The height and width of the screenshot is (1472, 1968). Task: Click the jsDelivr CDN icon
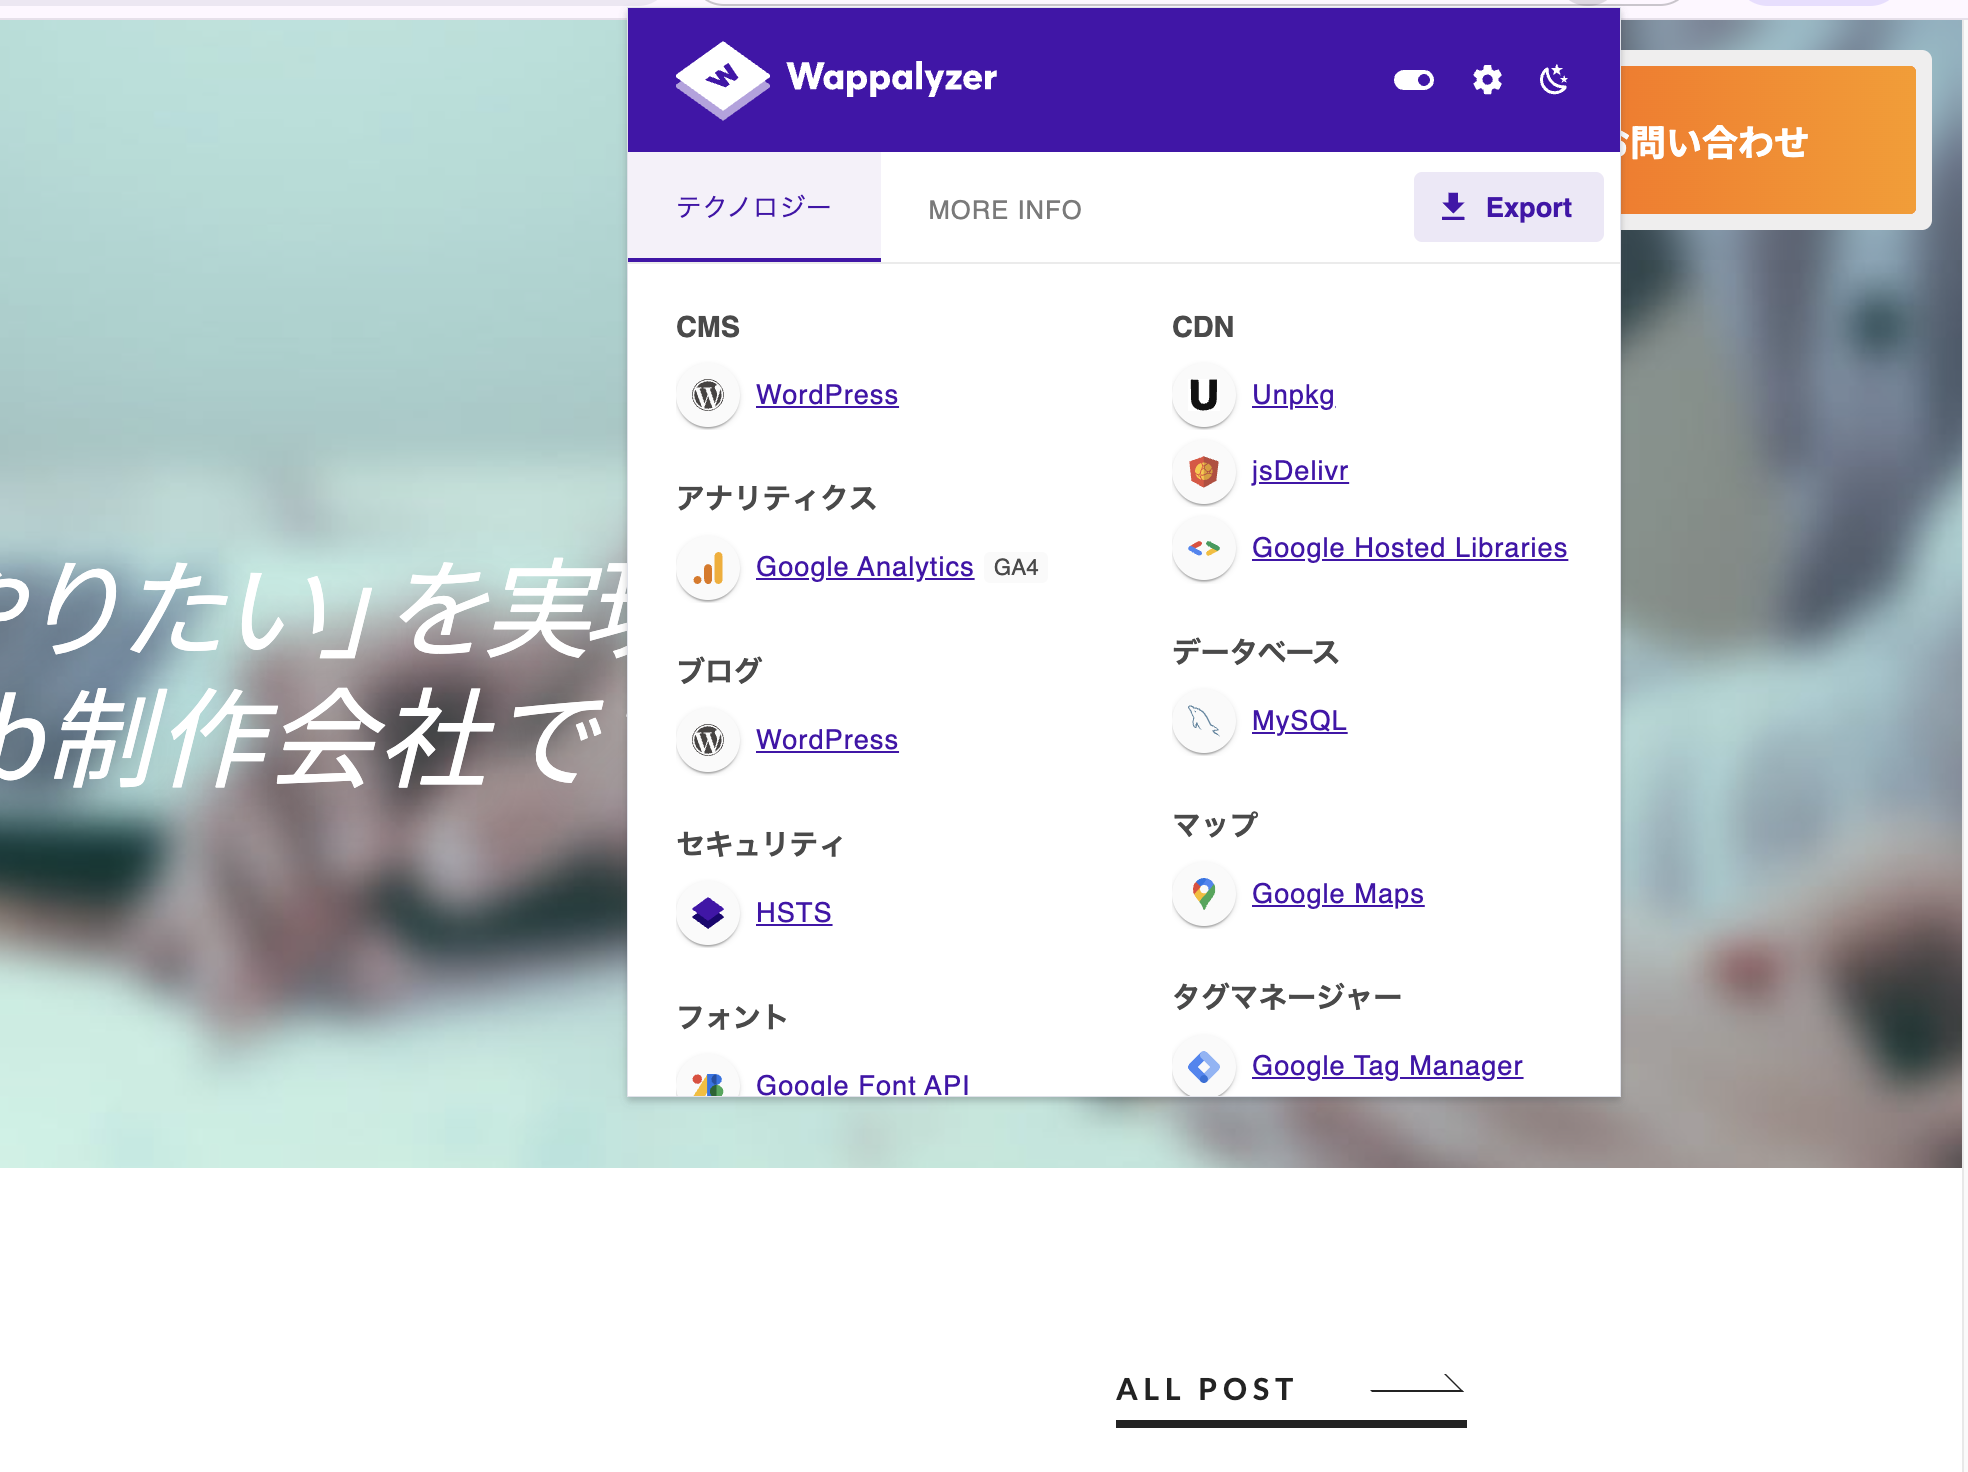click(1203, 472)
